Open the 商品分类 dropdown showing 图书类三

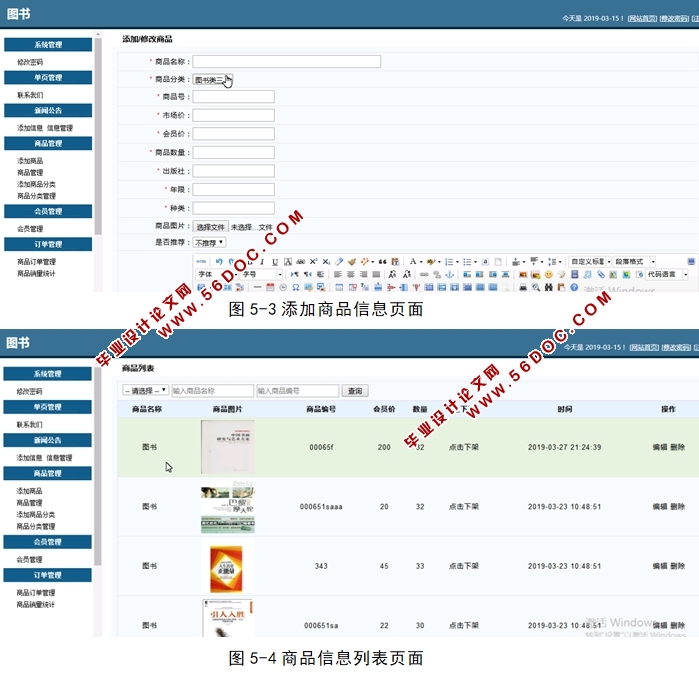click(213, 80)
